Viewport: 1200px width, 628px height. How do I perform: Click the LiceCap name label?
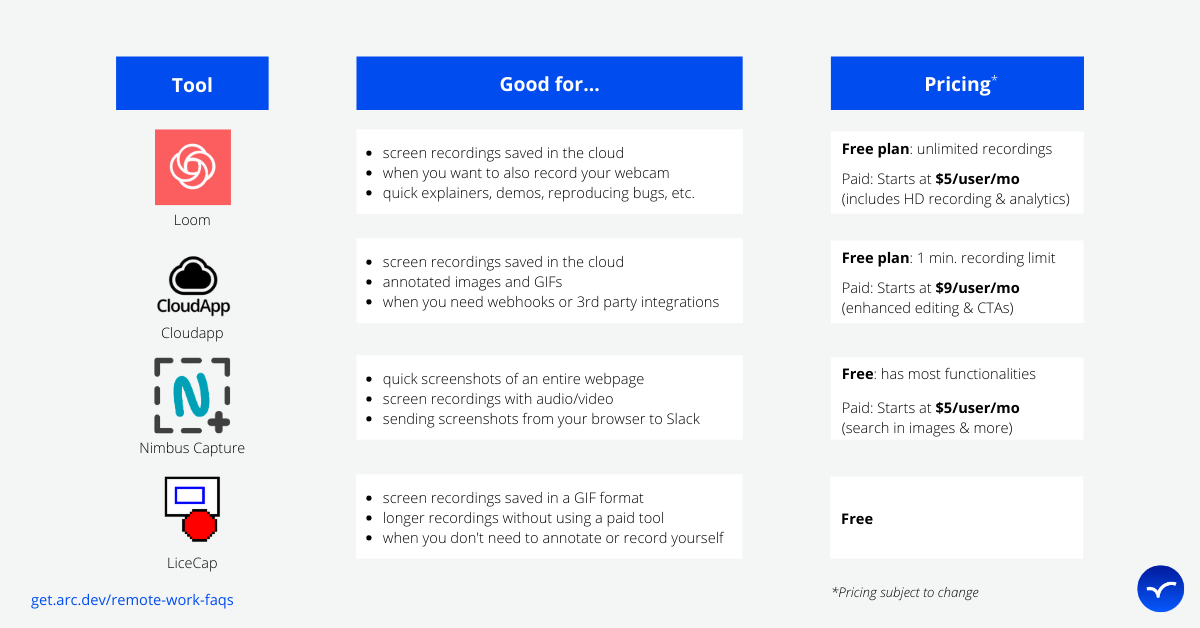[192, 563]
